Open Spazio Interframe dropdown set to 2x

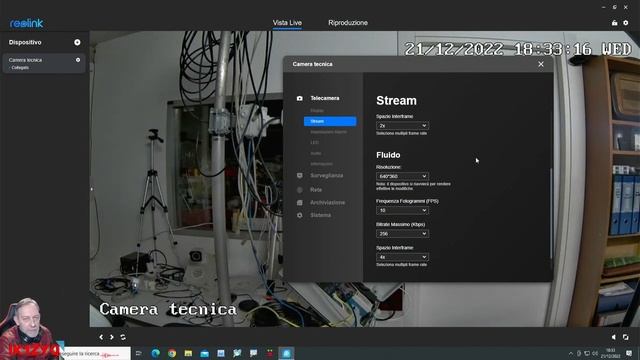pos(402,126)
